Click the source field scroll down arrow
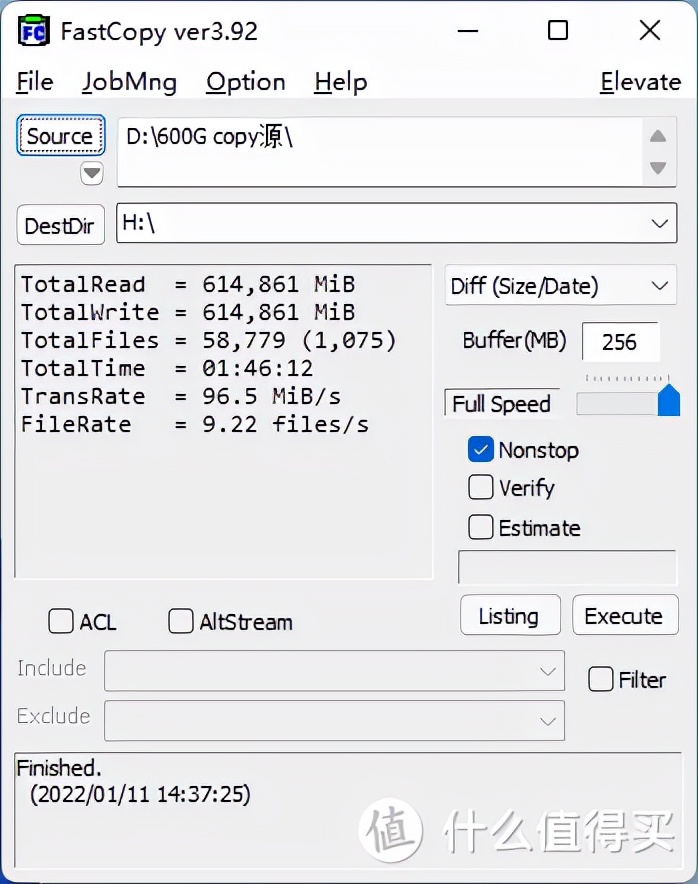This screenshot has height=884, width=698. coord(658,167)
